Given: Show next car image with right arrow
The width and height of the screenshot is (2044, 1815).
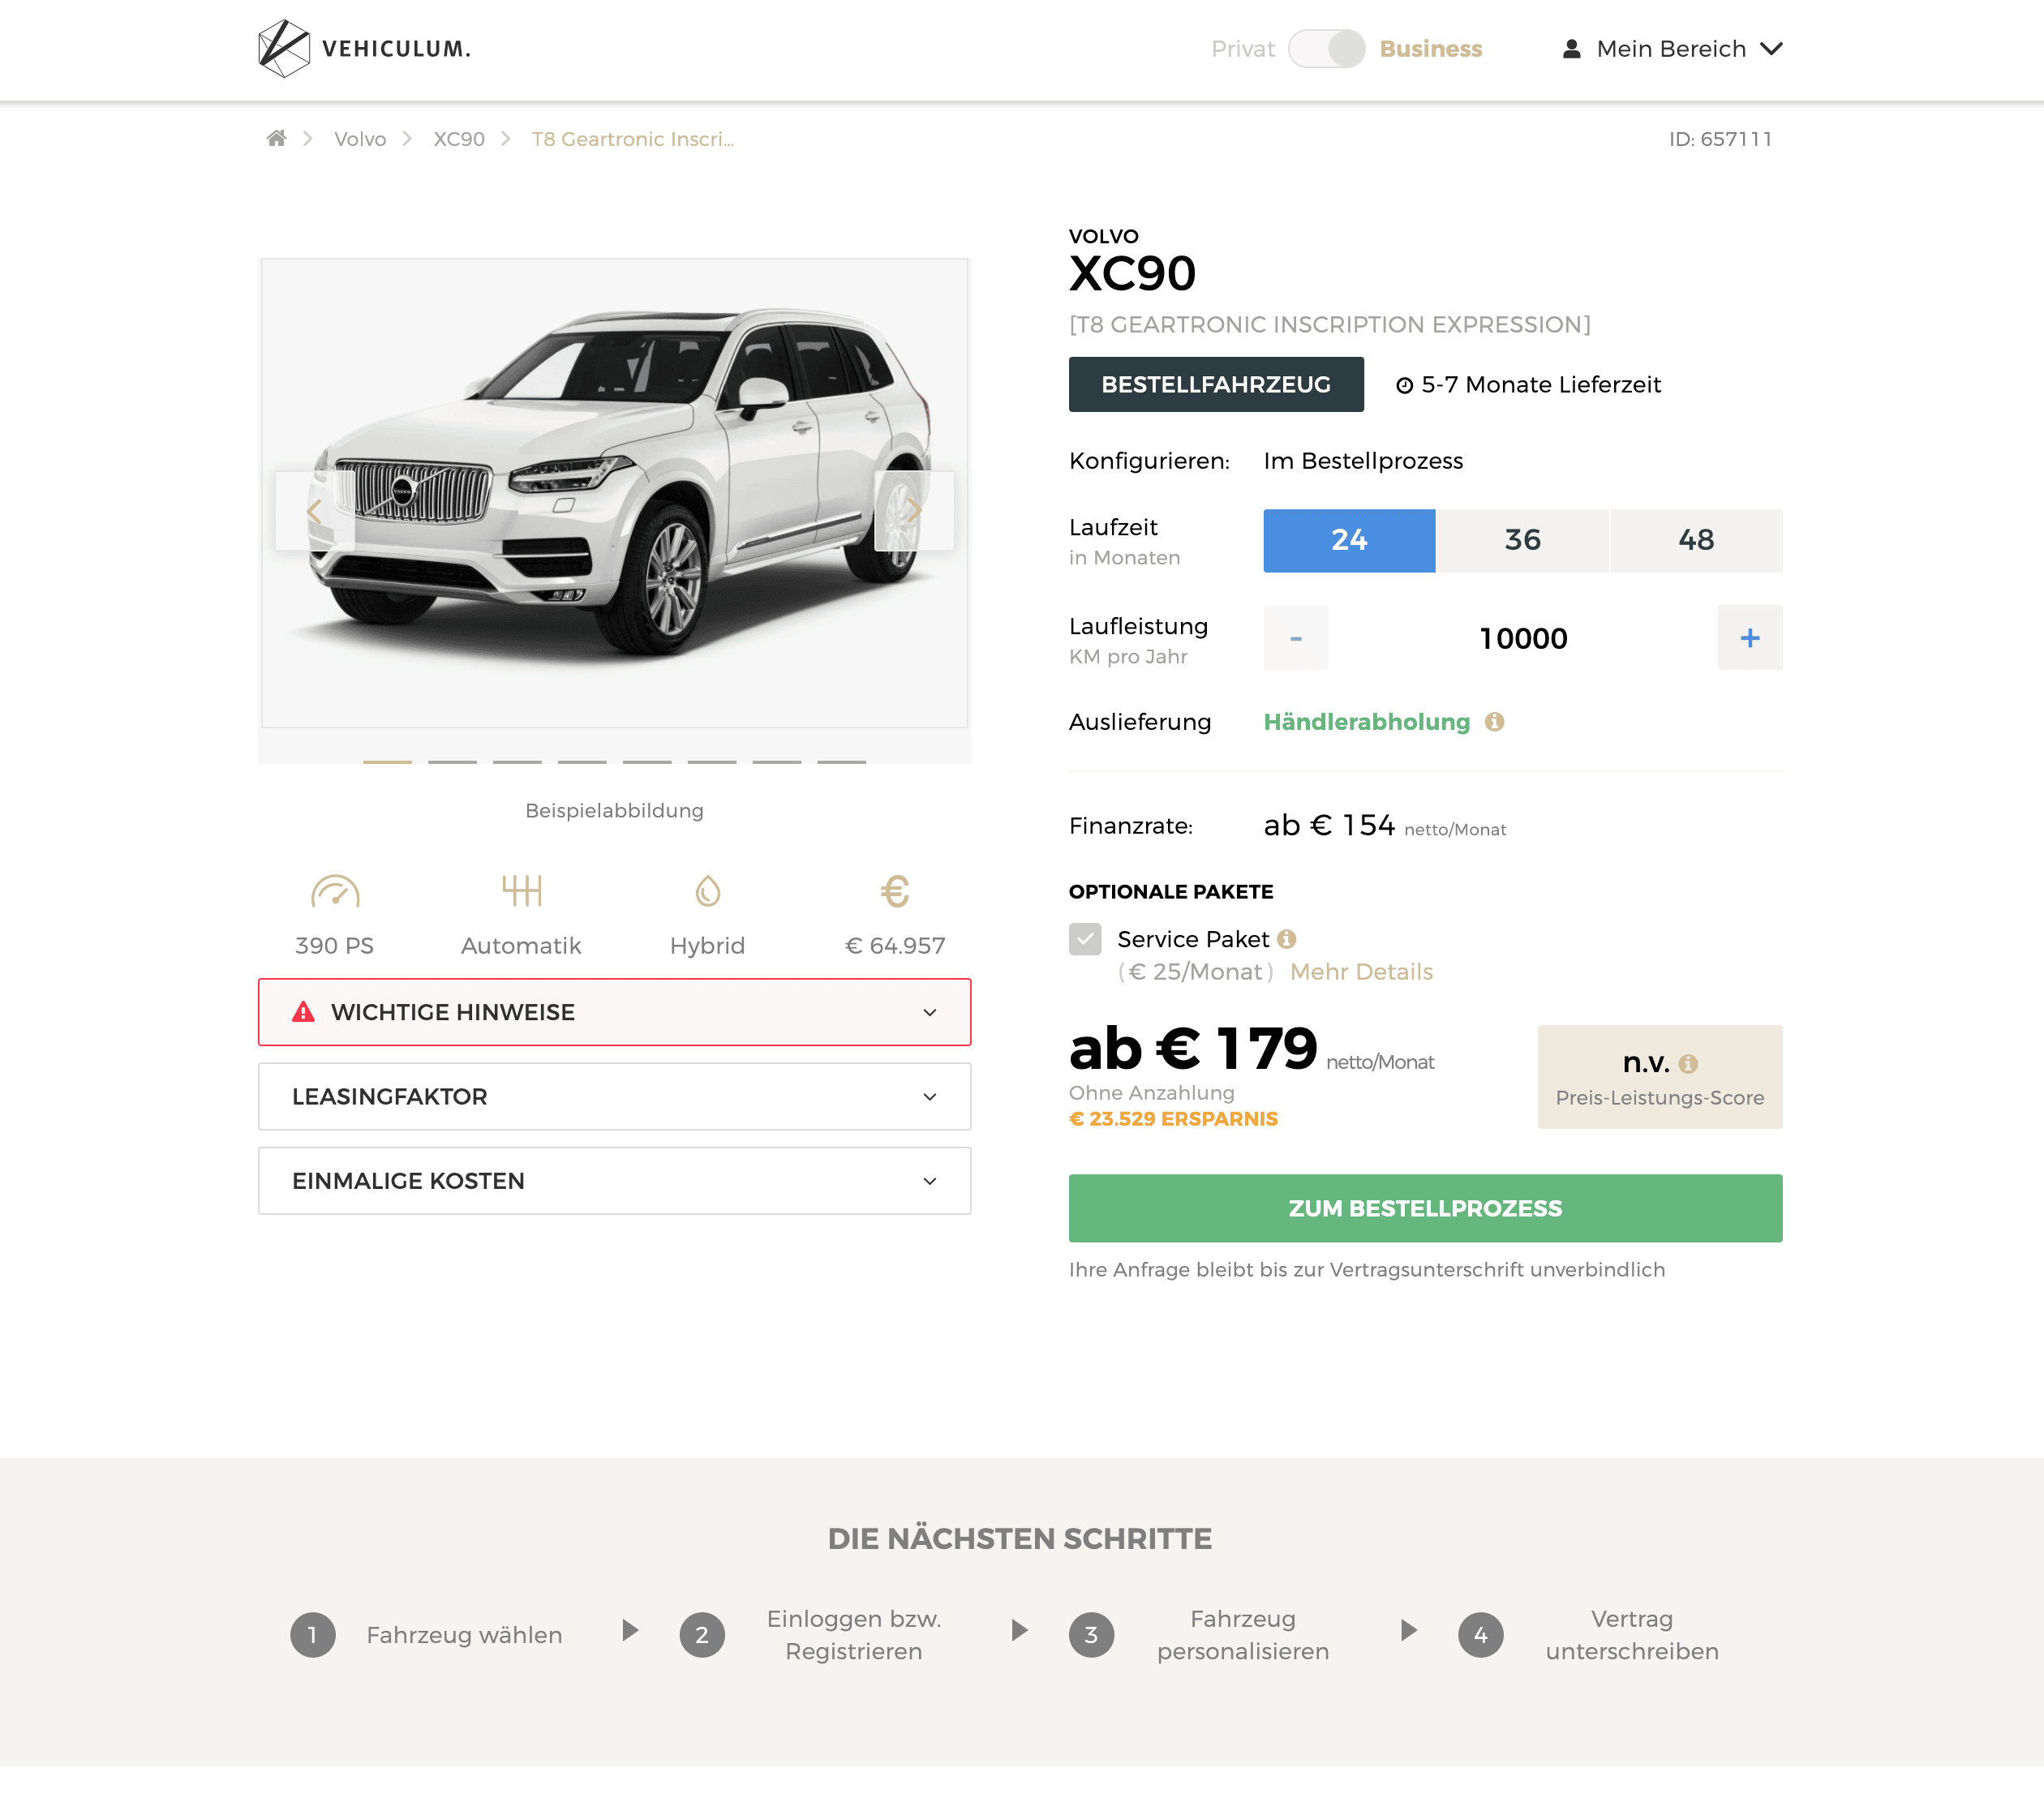Looking at the screenshot, I should click(x=913, y=511).
